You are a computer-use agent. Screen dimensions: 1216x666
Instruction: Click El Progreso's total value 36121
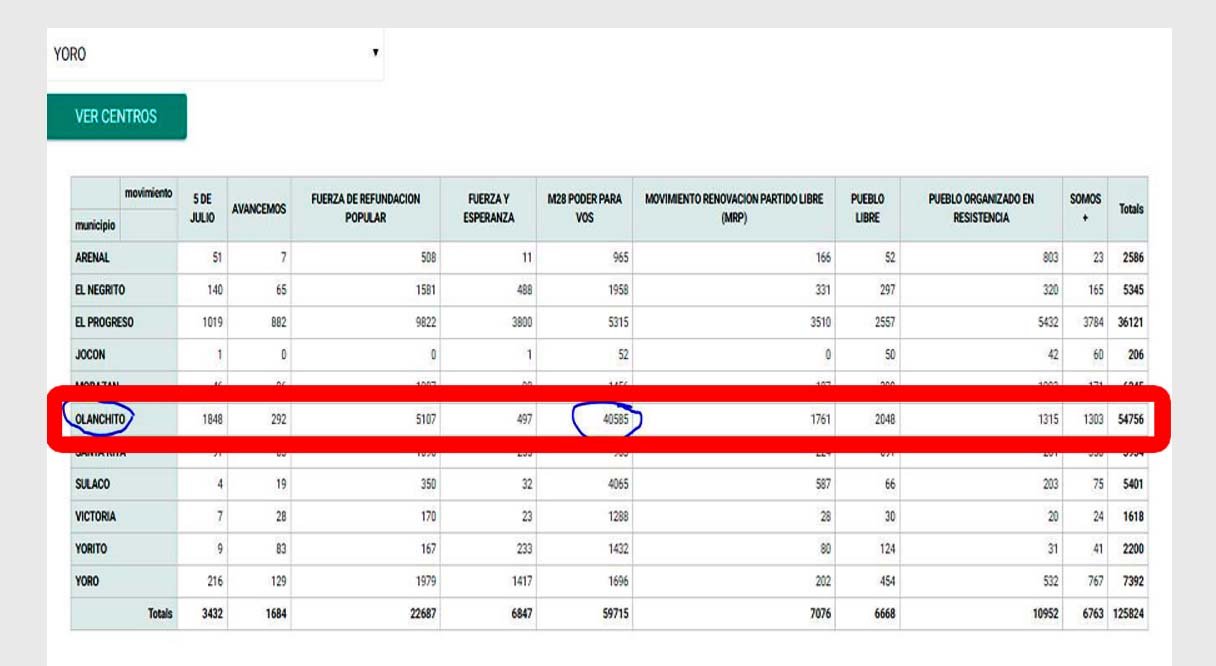click(x=1131, y=322)
